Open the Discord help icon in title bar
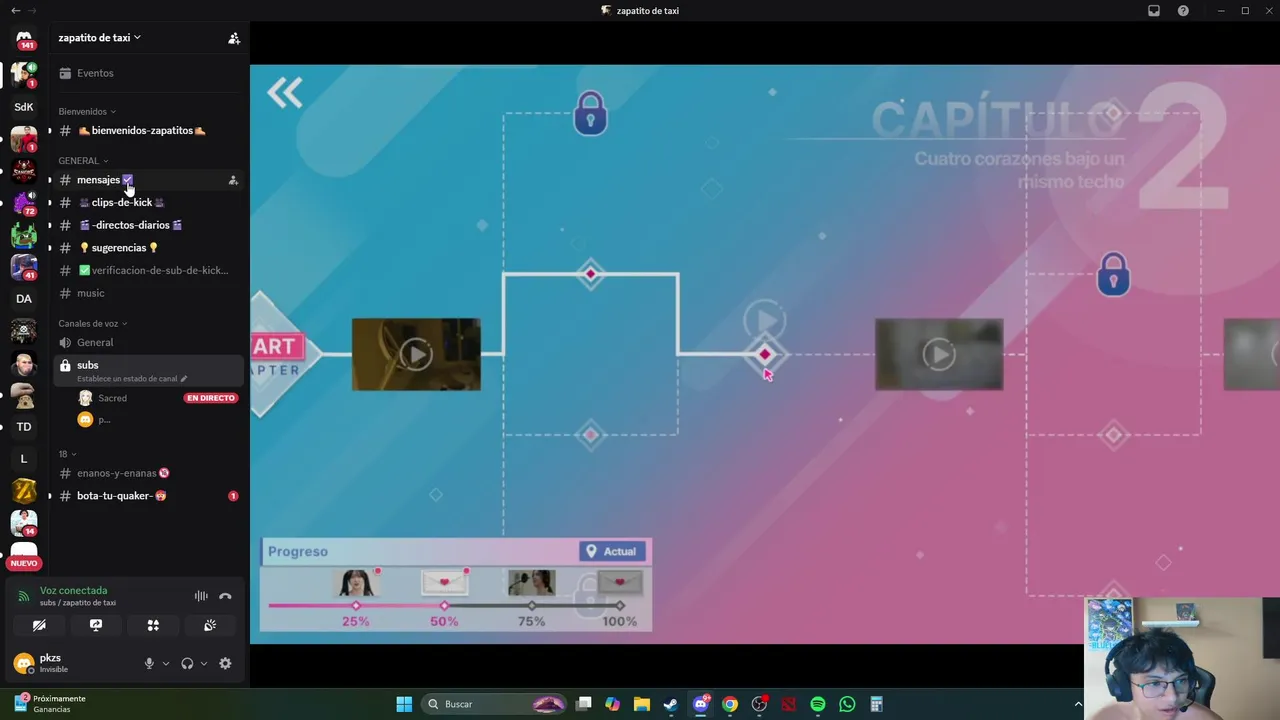The image size is (1280, 720). click(x=1184, y=11)
